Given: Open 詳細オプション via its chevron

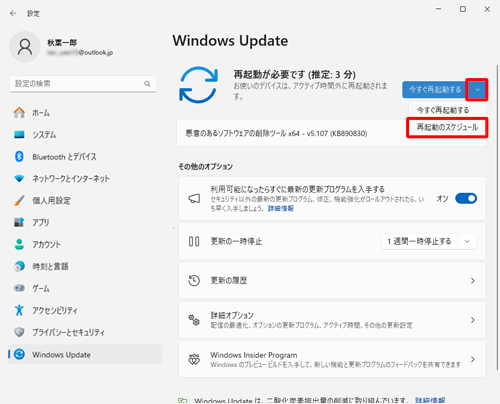Looking at the screenshot, I should click(x=473, y=320).
